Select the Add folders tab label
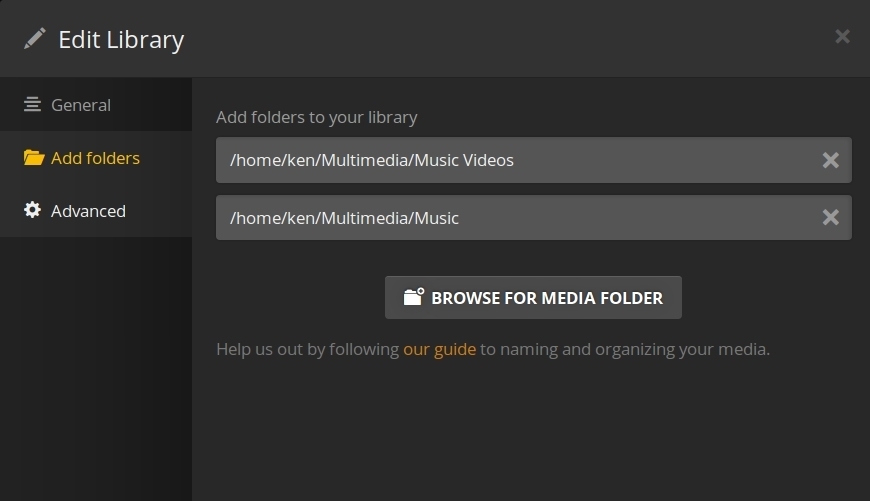Image resolution: width=870 pixels, height=501 pixels. point(95,158)
